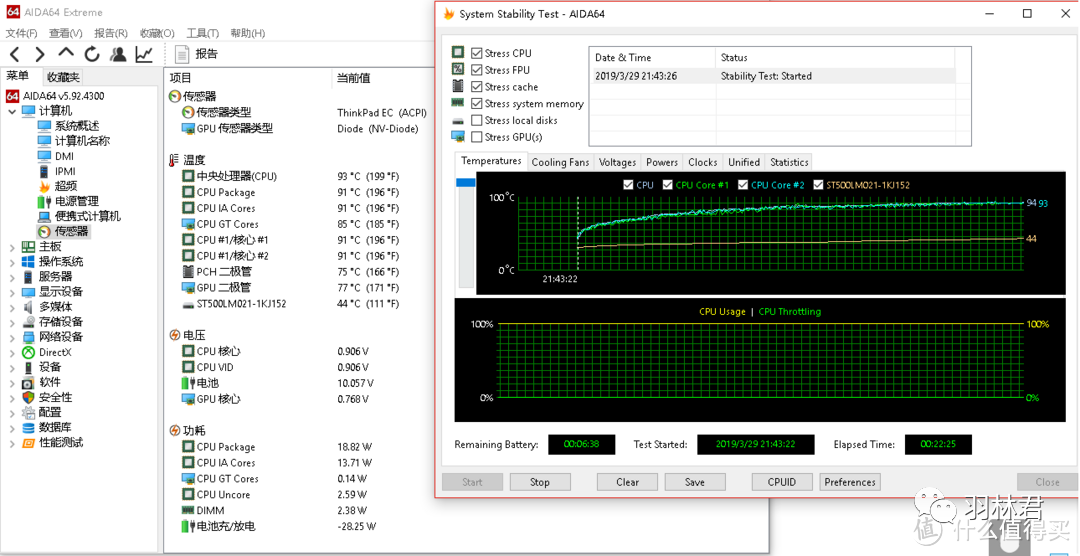Enable Stress local disks checkbox

pyautogui.click(x=477, y=120)
